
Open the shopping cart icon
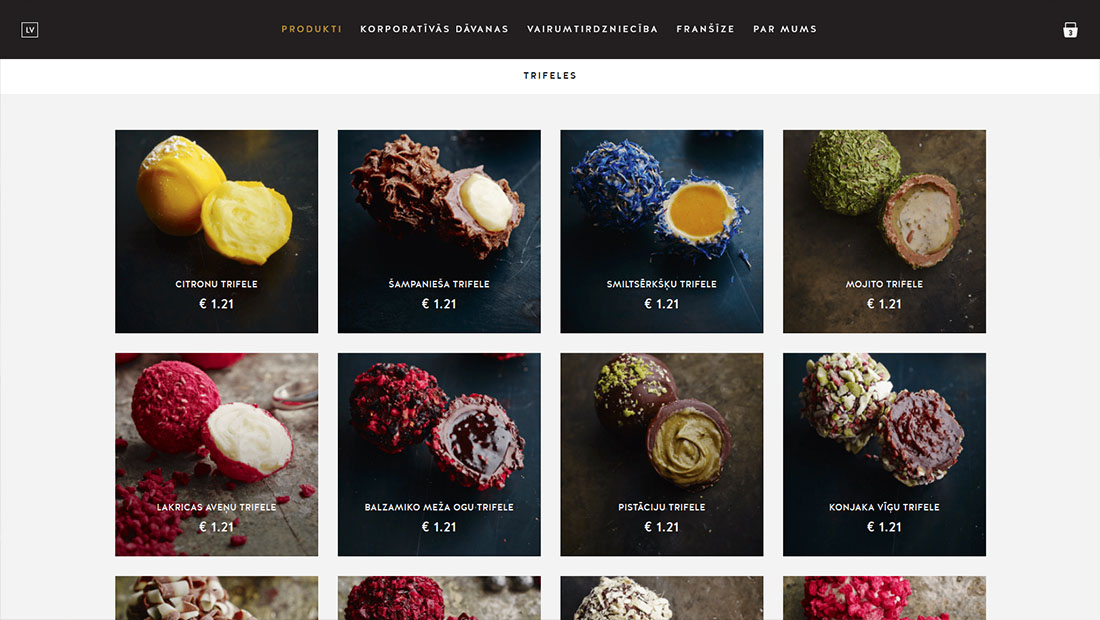pyautogui.click(x=1070, y=29)
